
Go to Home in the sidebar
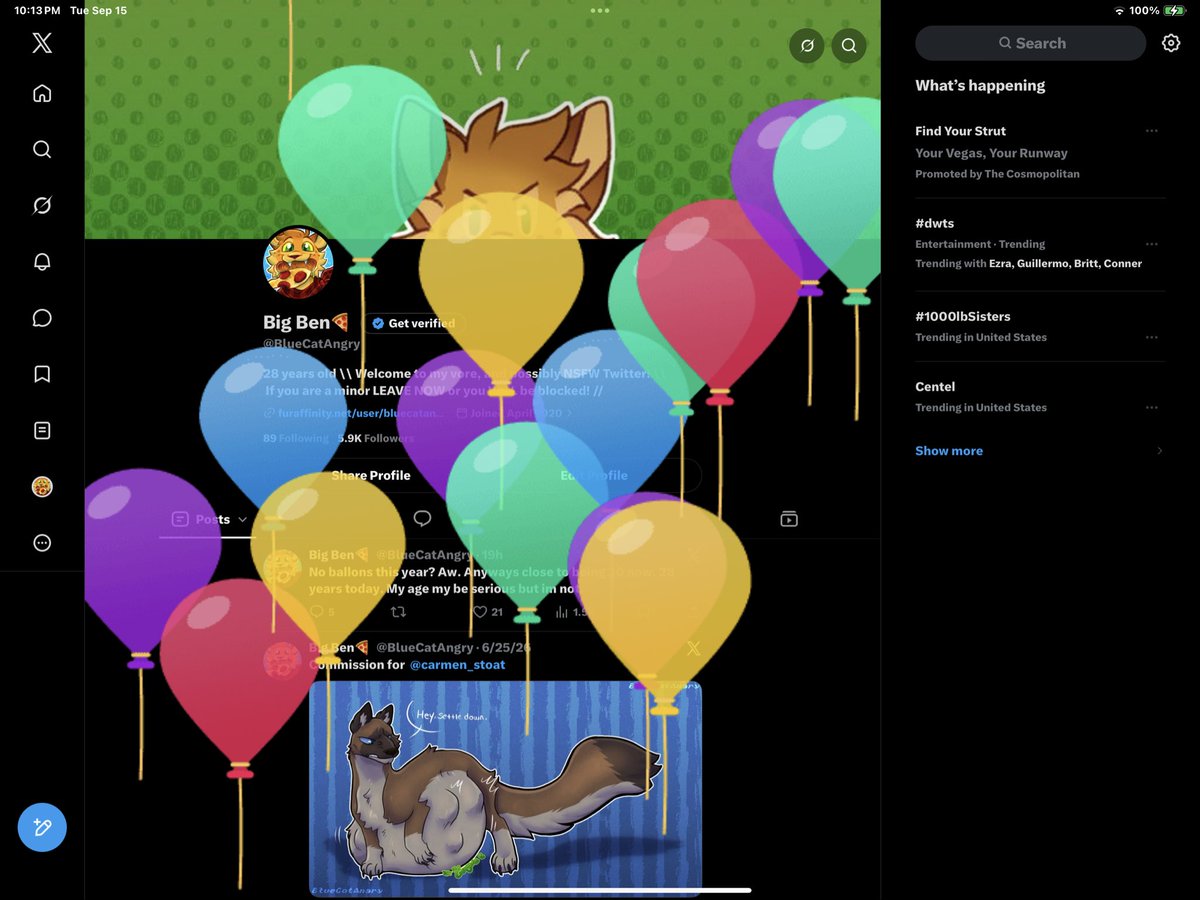point(42,93)
